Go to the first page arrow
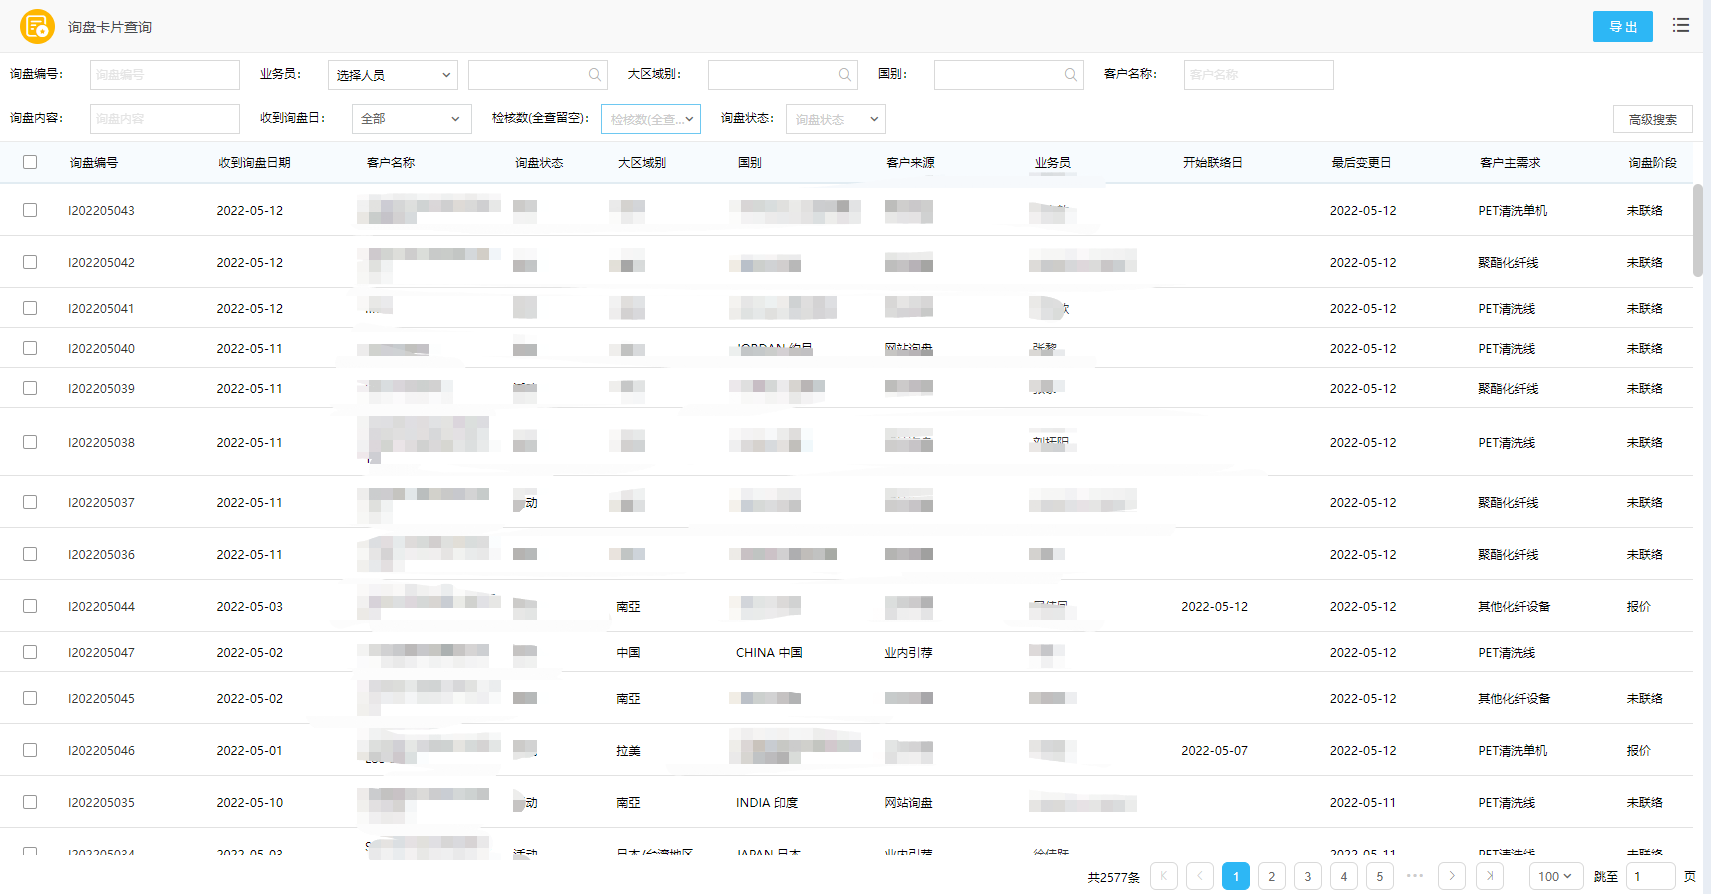 point(1164,876)
